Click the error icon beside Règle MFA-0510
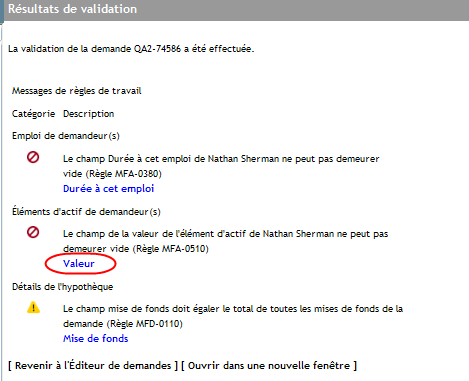 click(33, 232)
